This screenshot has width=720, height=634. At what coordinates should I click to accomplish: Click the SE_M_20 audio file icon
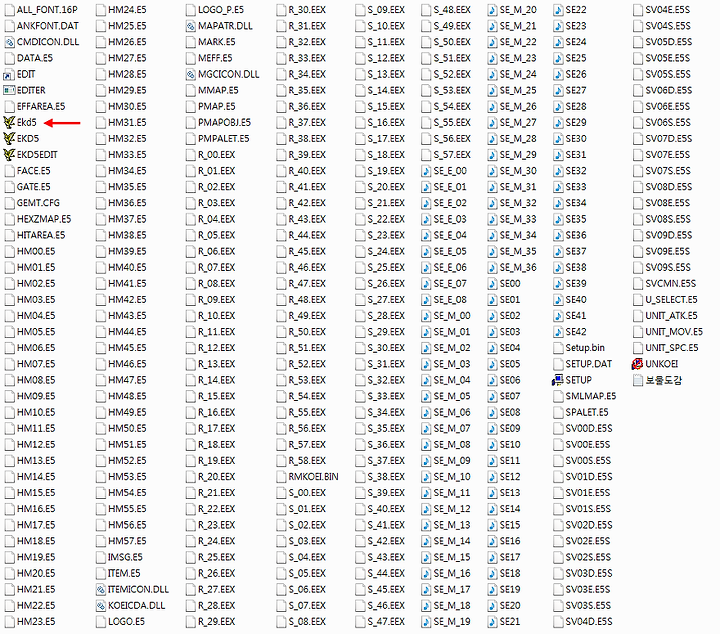click(x=492, y=10)
